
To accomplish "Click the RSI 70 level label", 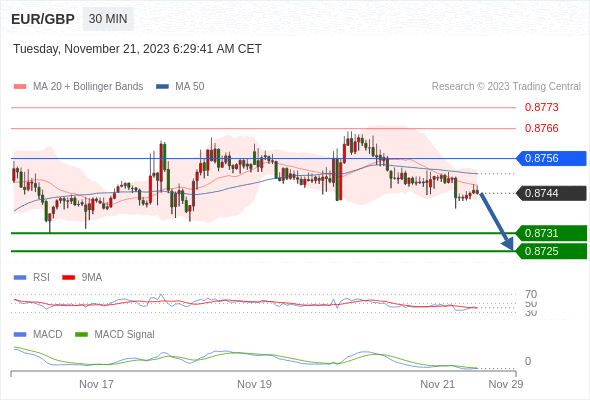I will click(531, 294).
